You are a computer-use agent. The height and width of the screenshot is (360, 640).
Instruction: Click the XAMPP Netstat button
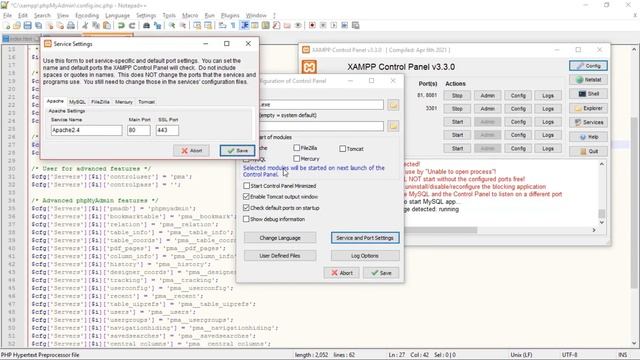589,80
